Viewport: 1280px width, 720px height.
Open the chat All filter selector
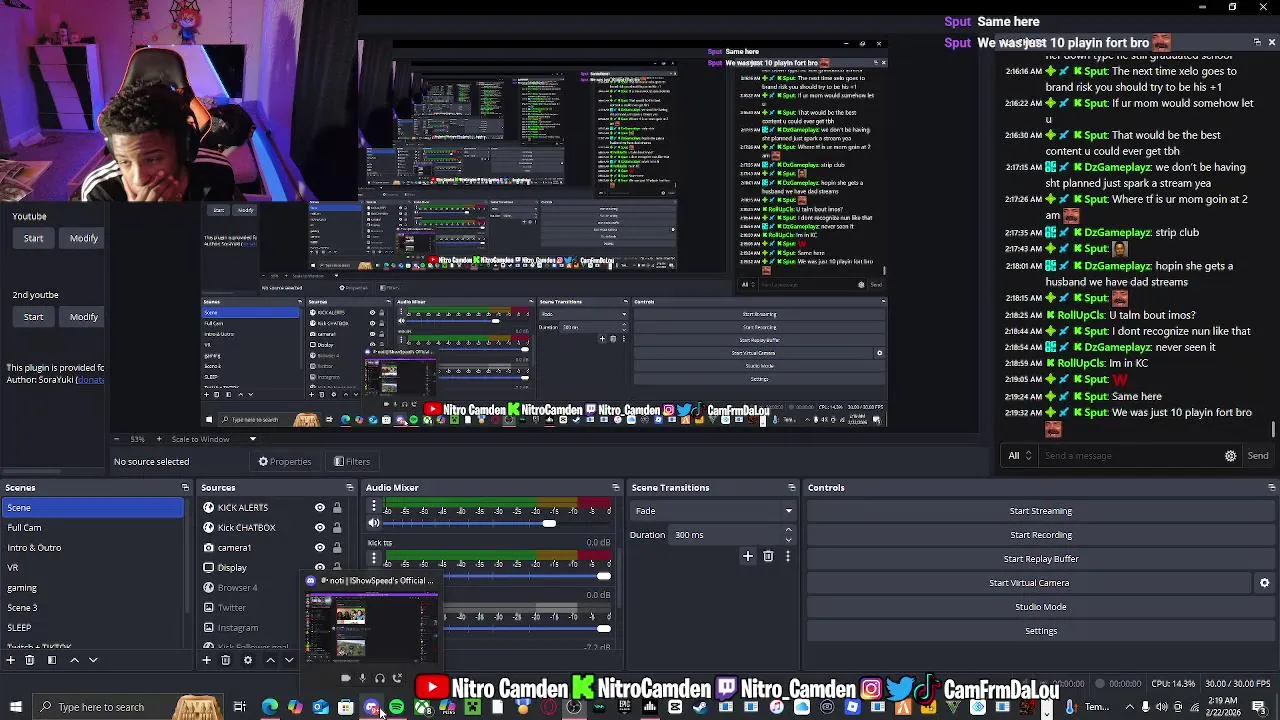(x=1020, y=456)
